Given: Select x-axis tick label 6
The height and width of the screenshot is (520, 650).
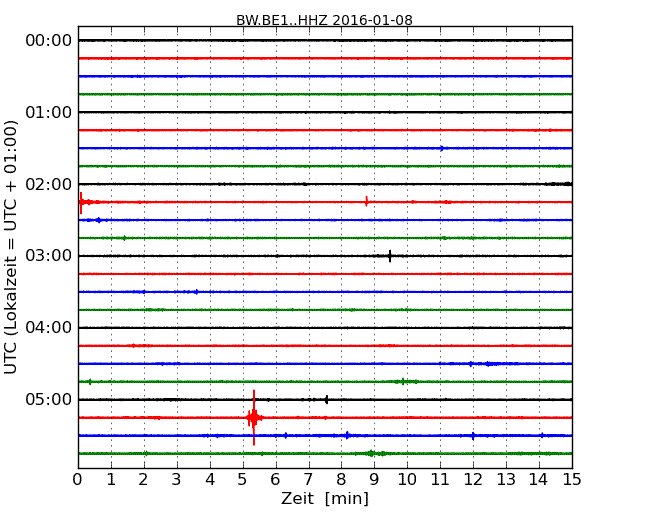Looking at the screenshot, I should pos(276,480).
